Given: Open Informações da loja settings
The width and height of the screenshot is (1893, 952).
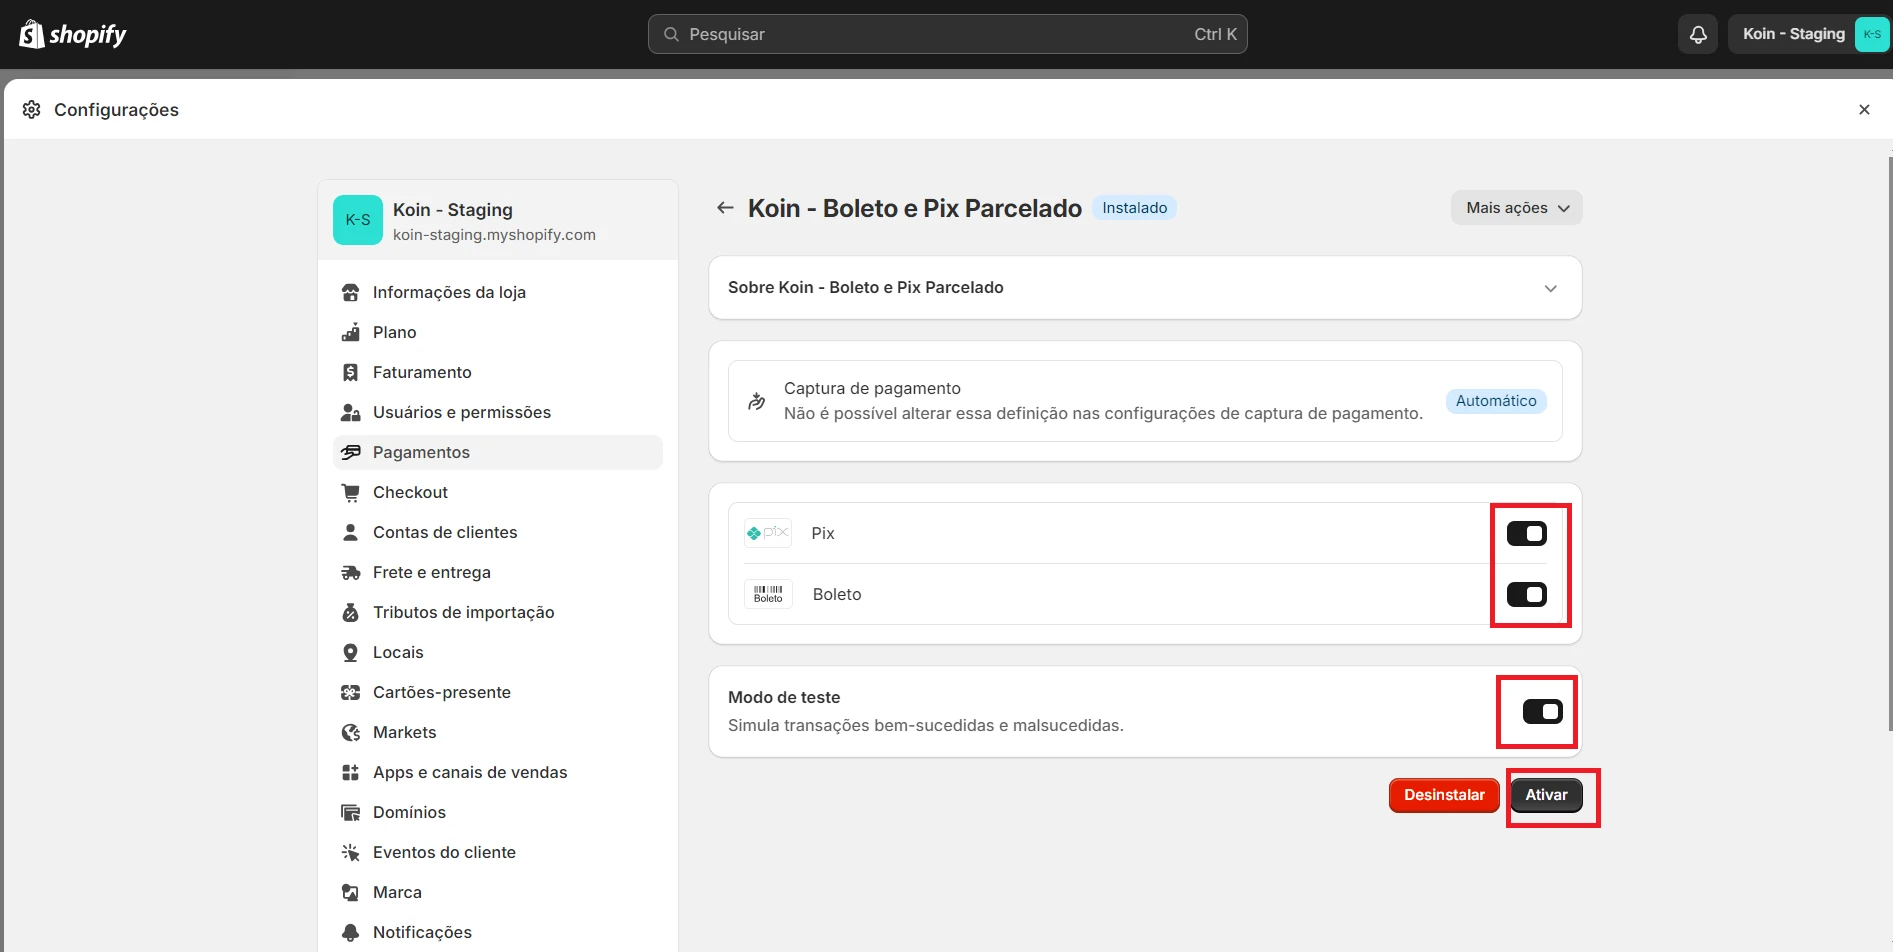Looking at the screenshot, I should [x=498, y=292].
